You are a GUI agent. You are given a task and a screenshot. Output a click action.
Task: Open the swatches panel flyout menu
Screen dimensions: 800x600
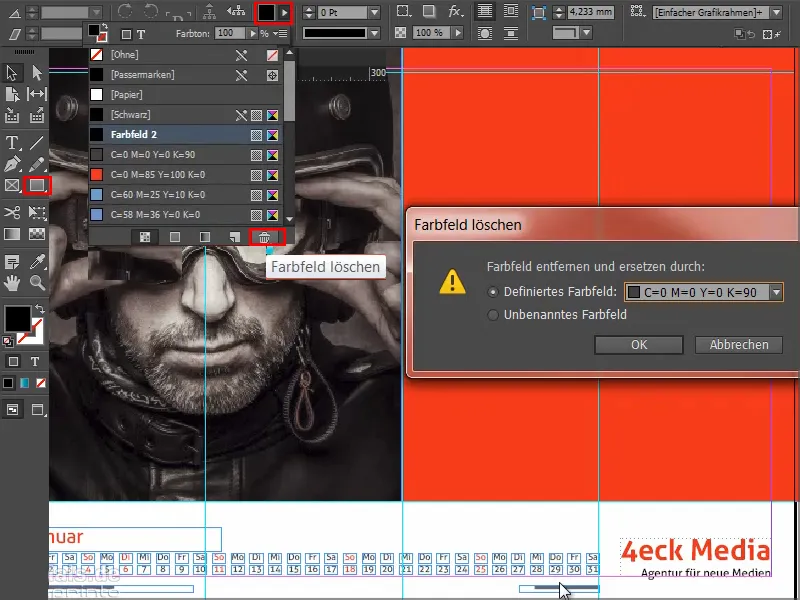click(x=281, y=34)
